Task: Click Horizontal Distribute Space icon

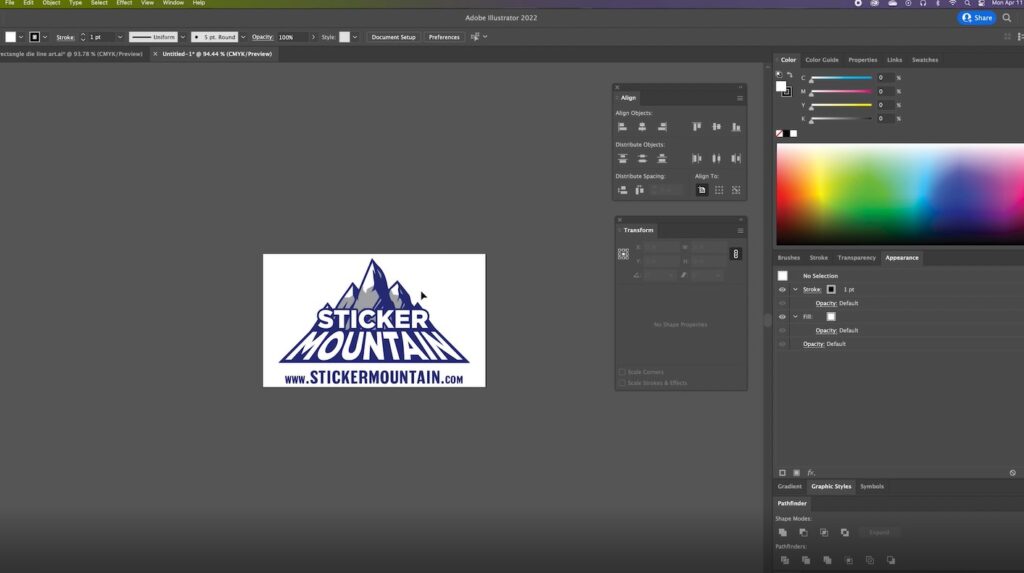Action: [x=639, y=190]
